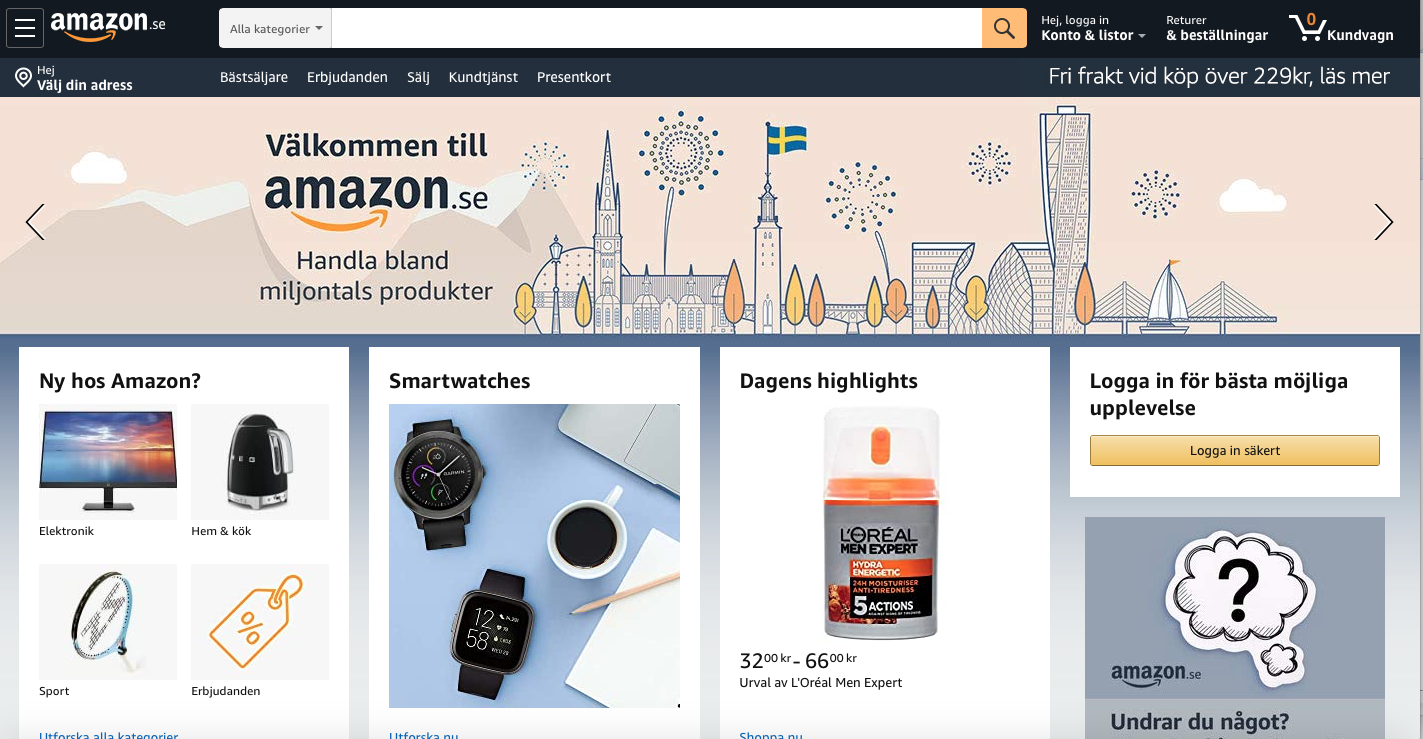The image size is (1423, 739).
Task: Select the Hem & kök kettle thumbnail
Action: point(260,462)
